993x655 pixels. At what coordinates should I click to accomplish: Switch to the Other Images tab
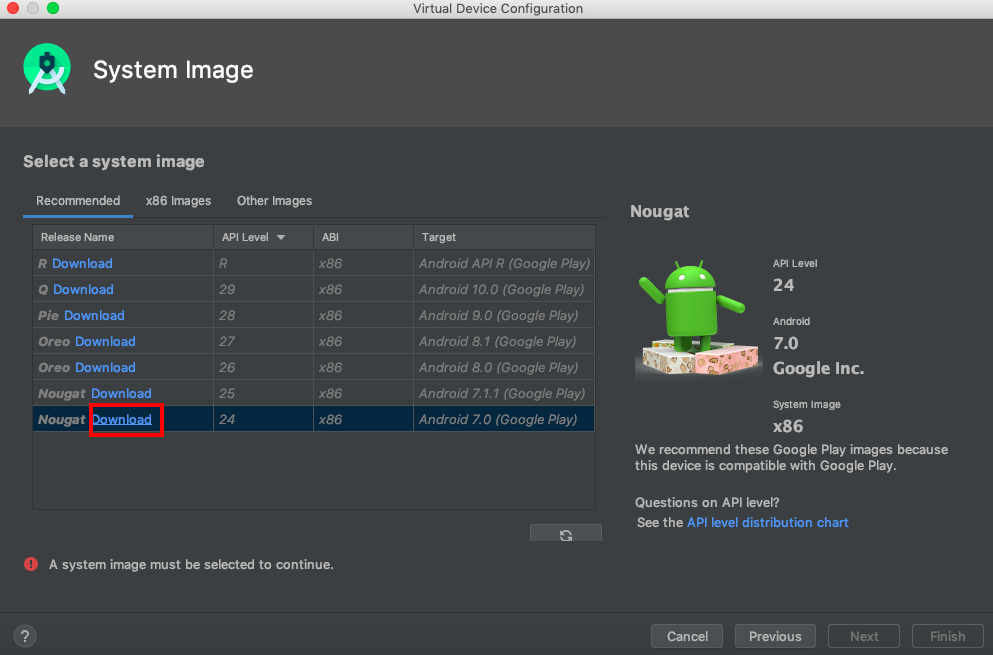click(274, 201)
